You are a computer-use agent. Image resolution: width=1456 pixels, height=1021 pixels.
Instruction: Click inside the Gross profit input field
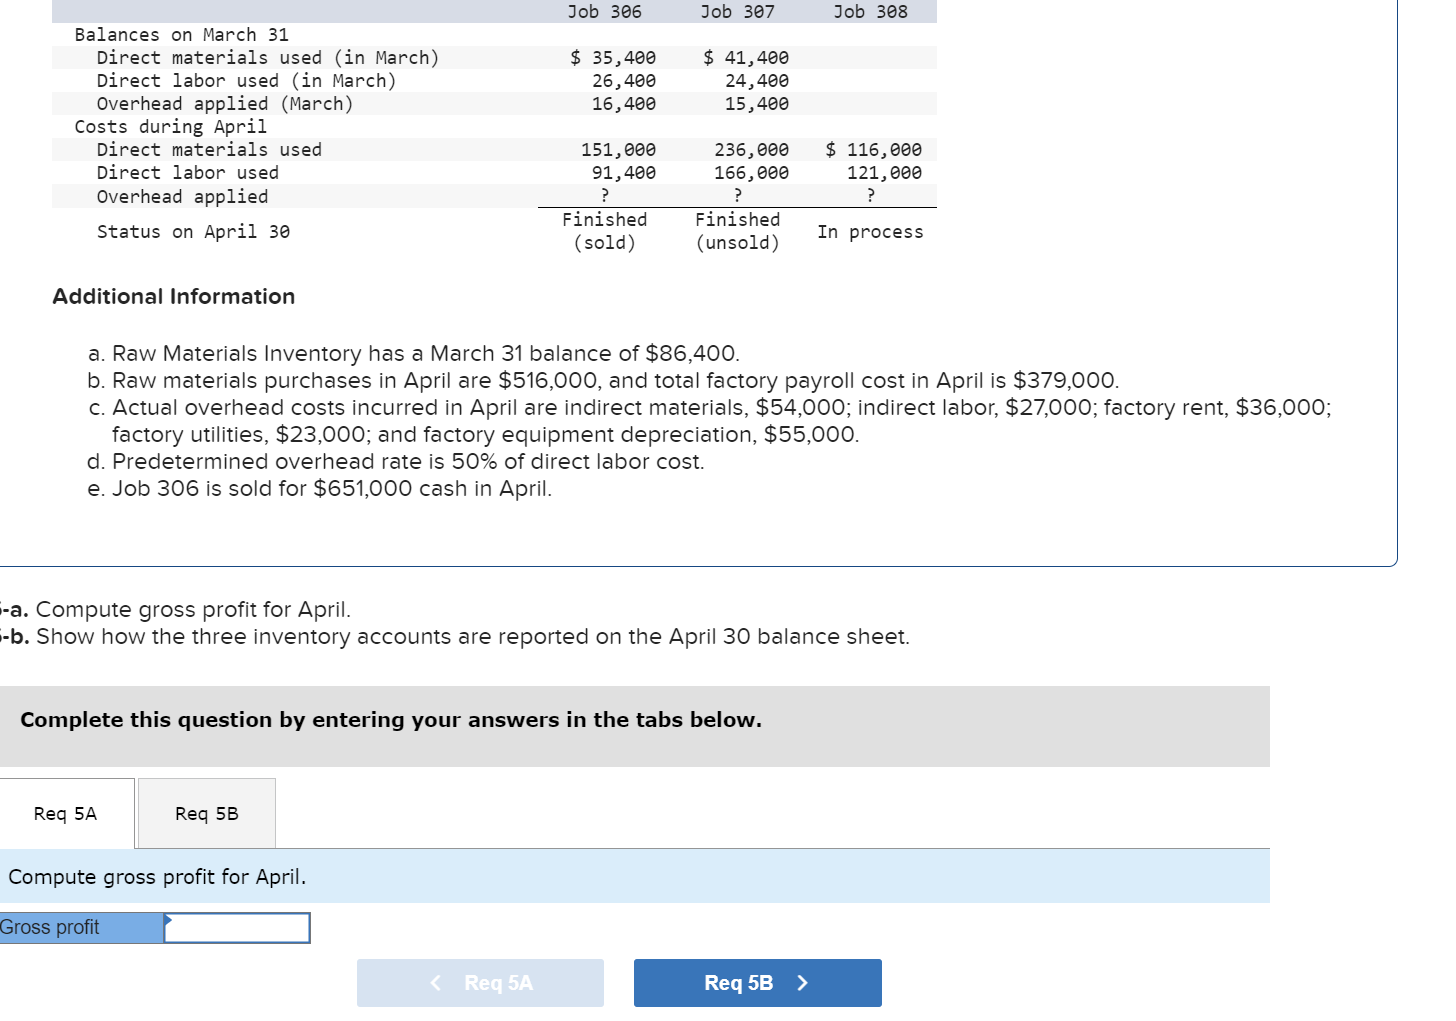click(x=237, y=927)
